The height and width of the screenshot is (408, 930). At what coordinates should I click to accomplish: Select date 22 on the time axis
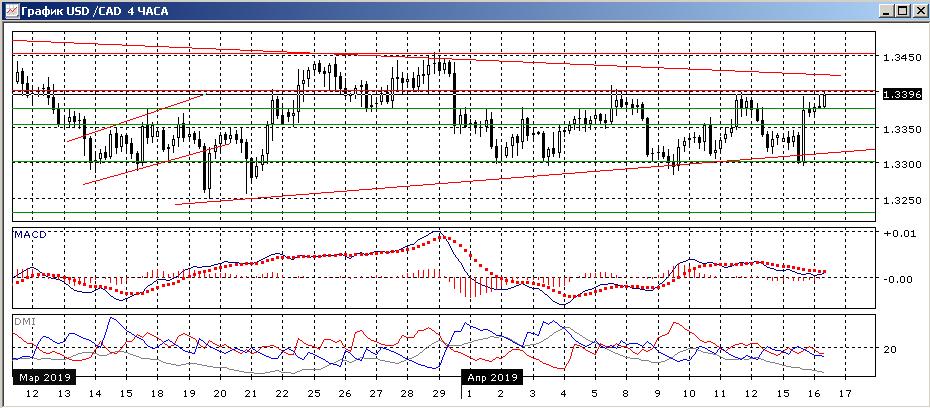click(x=281, y=395)
